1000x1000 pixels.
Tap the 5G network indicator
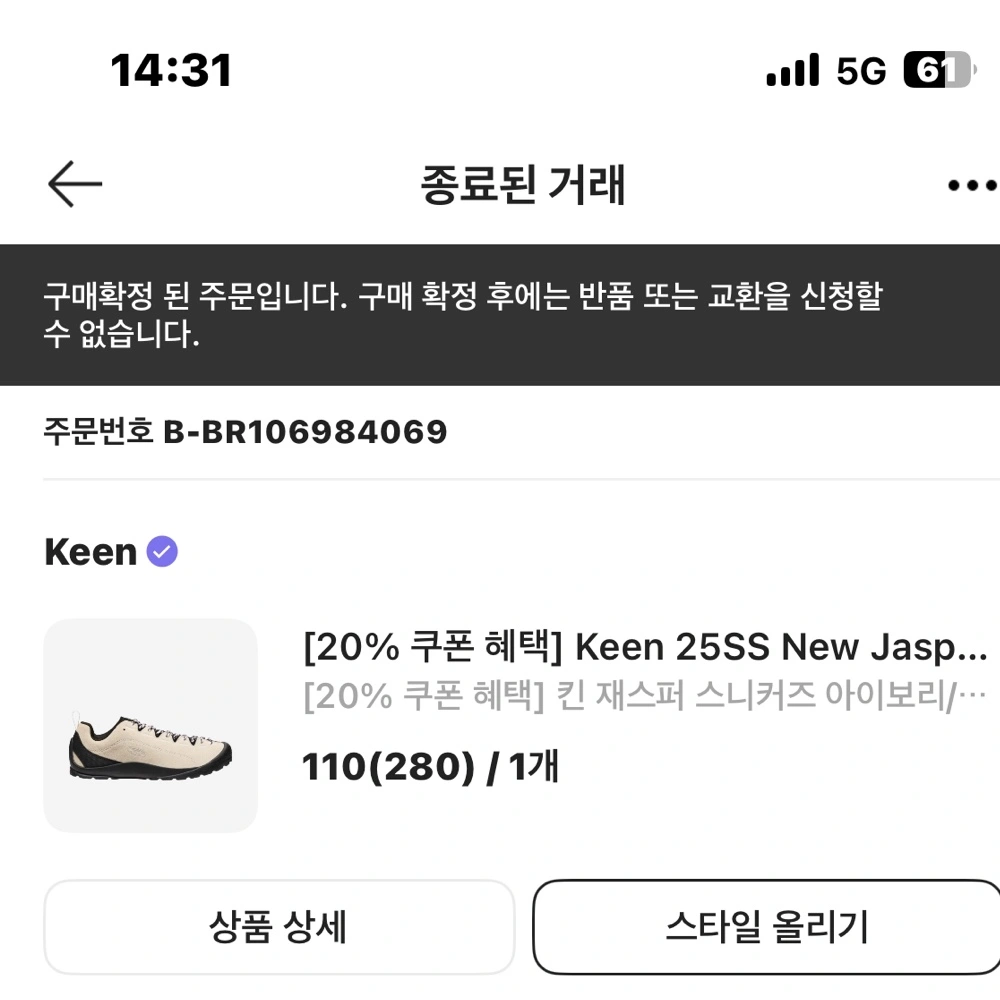pos(861,71)
